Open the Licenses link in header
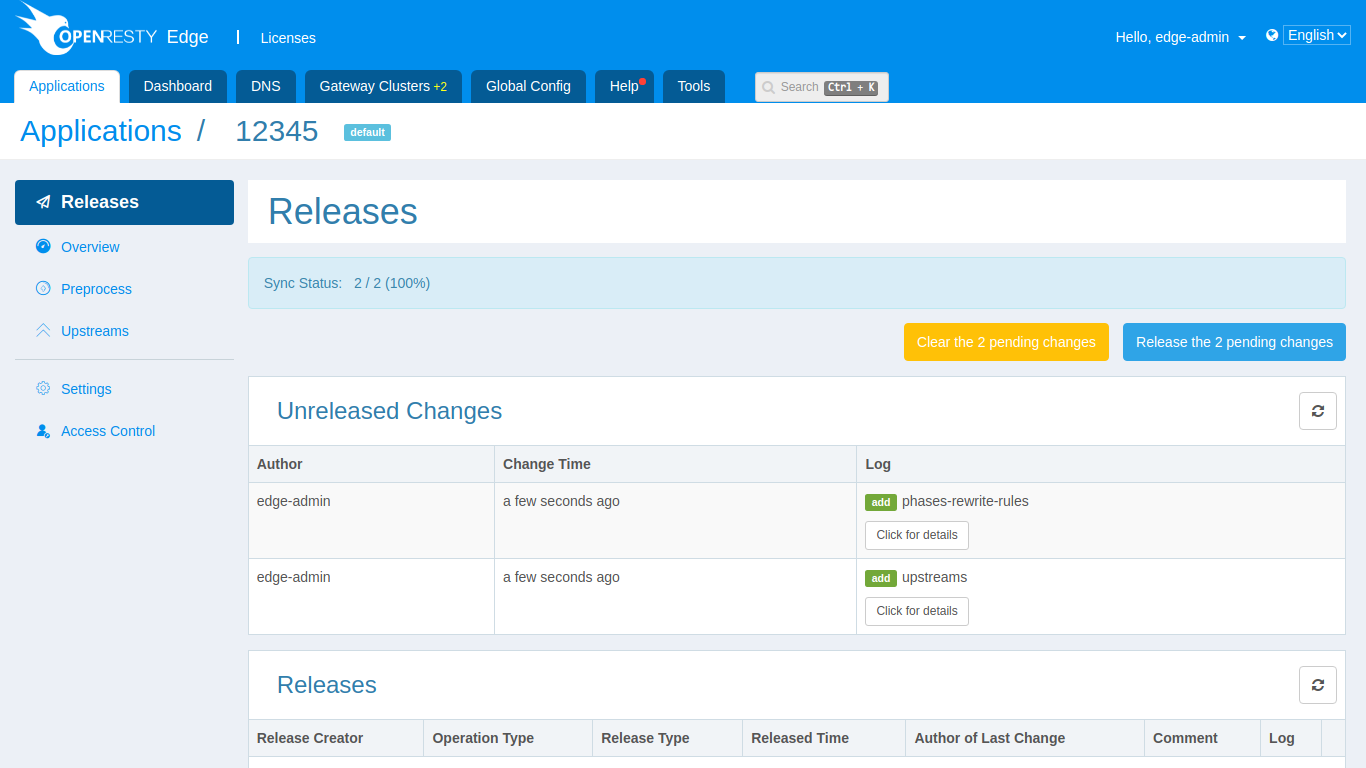The width and height of the screenshot is (1366, 768). pos(288,38)
